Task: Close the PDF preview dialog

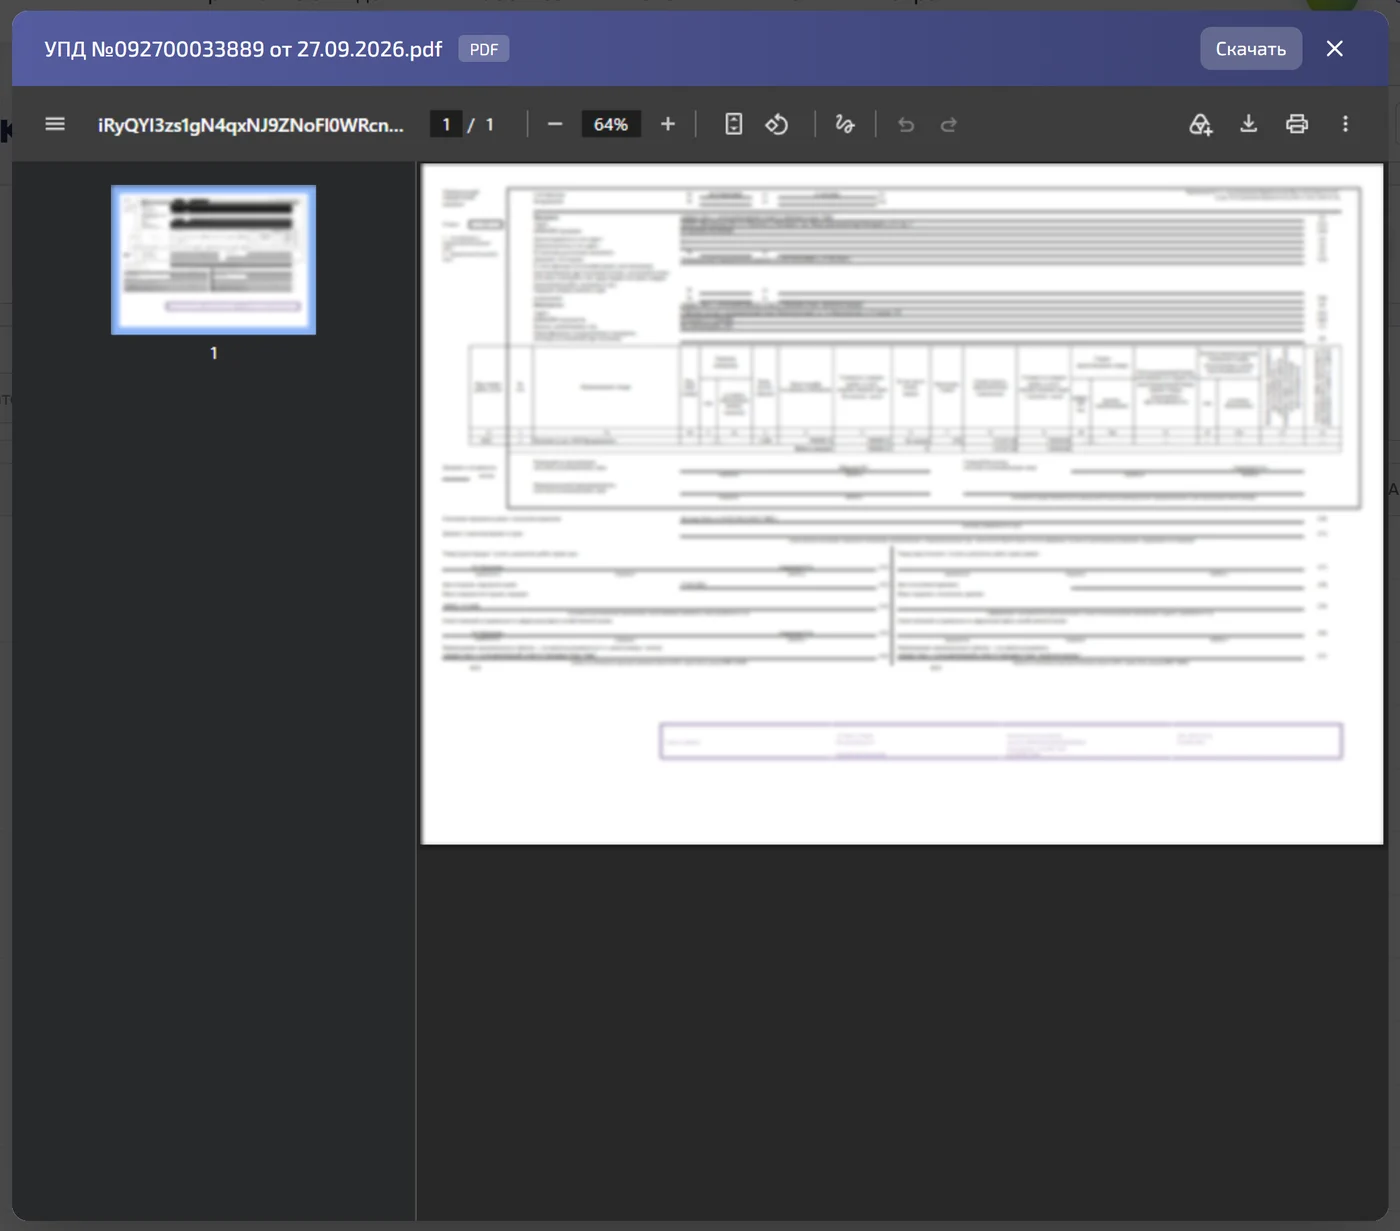Action: pyautogui.click(x=1334, y=49)
